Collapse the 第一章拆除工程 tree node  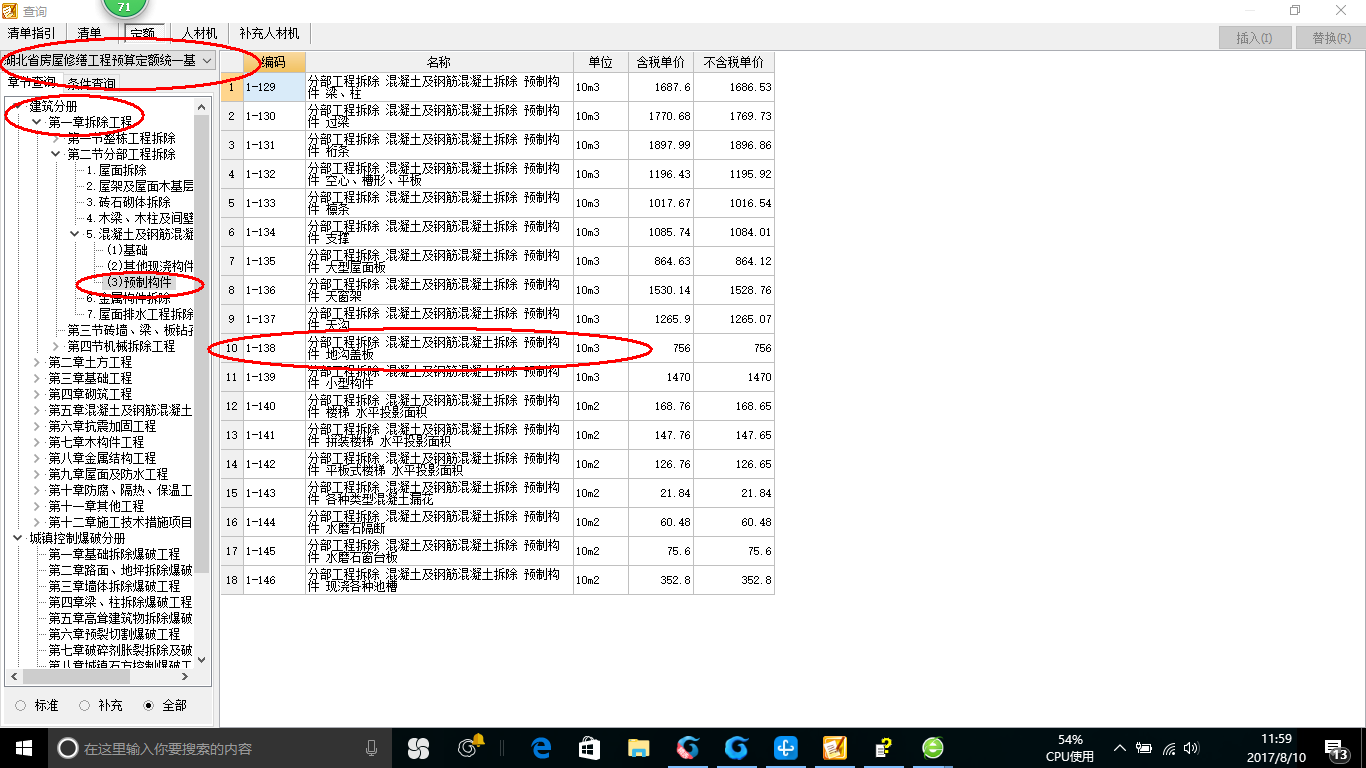point(37,122)
